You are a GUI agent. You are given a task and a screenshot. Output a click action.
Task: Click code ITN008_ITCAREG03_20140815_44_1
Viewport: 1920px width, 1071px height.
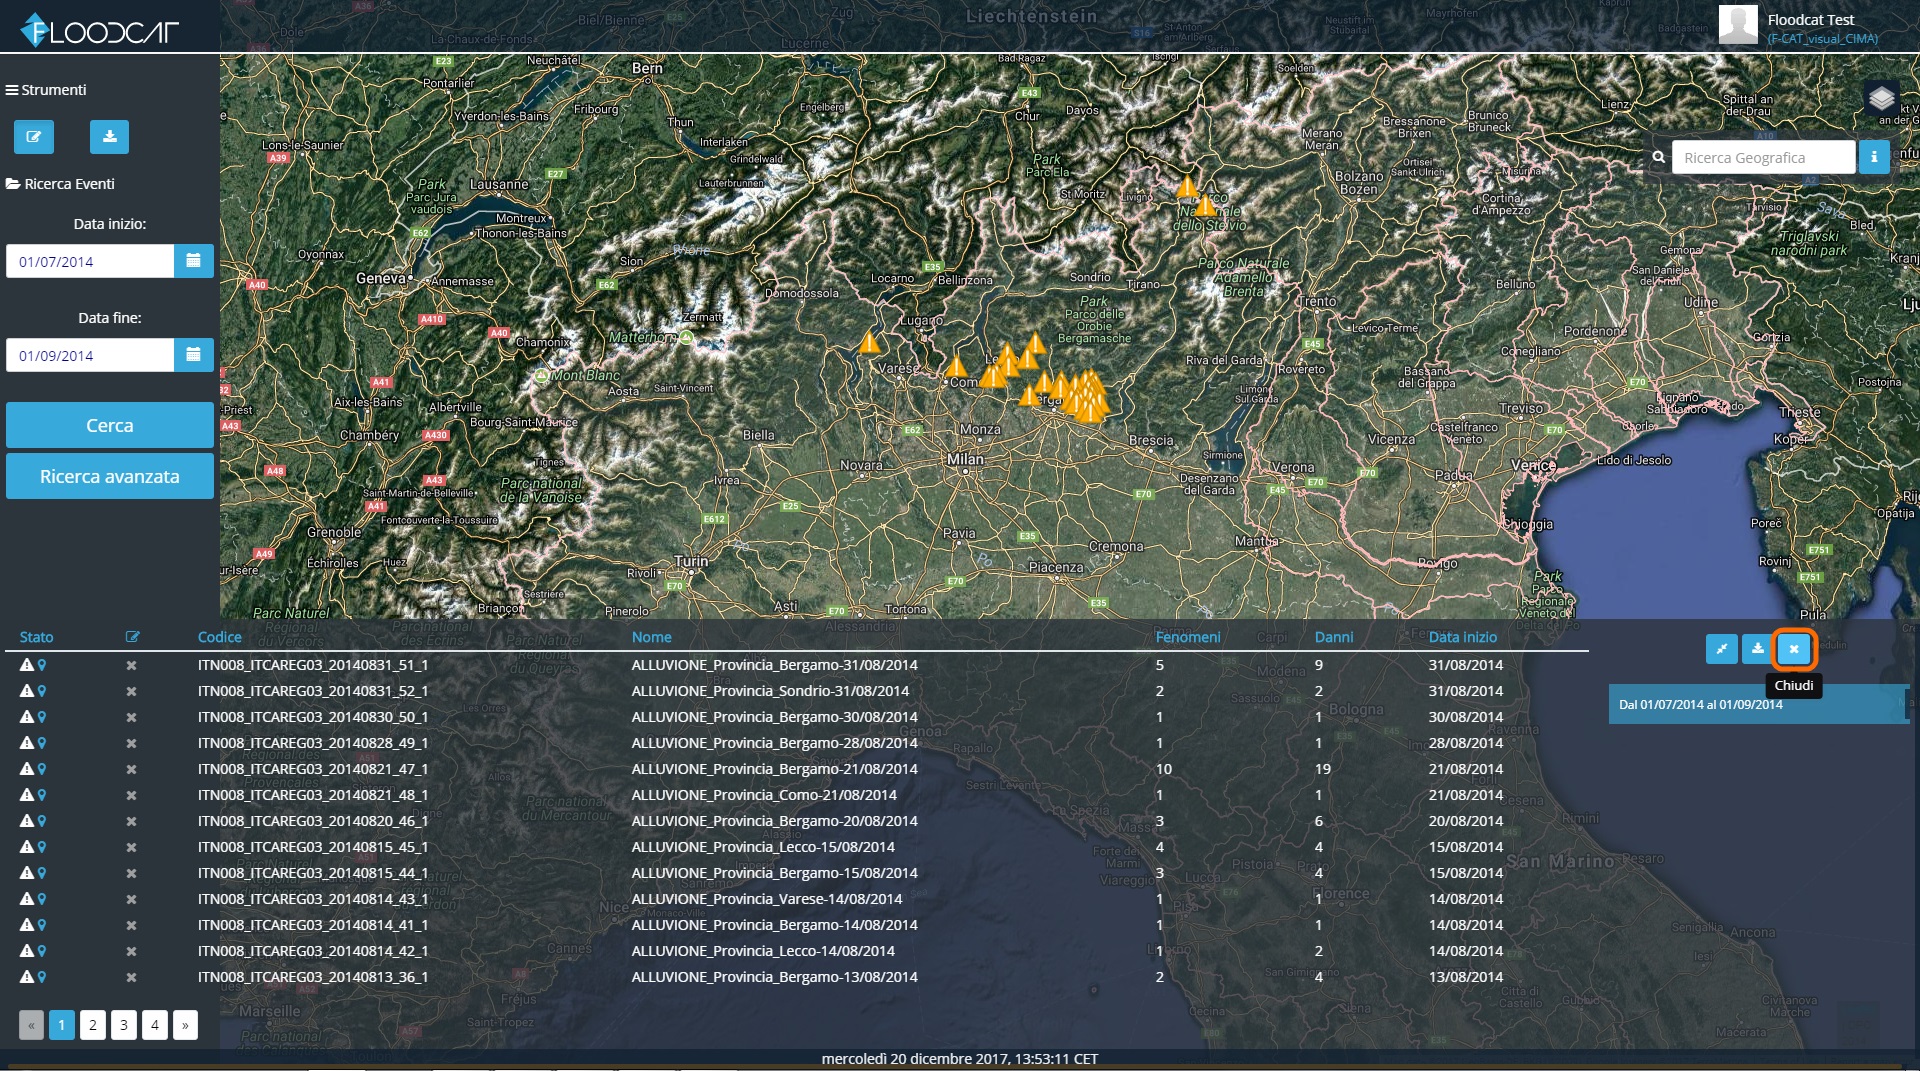[x=313, y=873]
